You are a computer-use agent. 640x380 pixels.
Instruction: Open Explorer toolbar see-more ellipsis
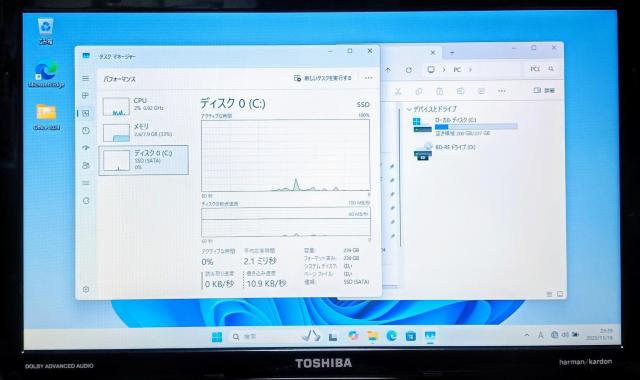coord(502,91)
